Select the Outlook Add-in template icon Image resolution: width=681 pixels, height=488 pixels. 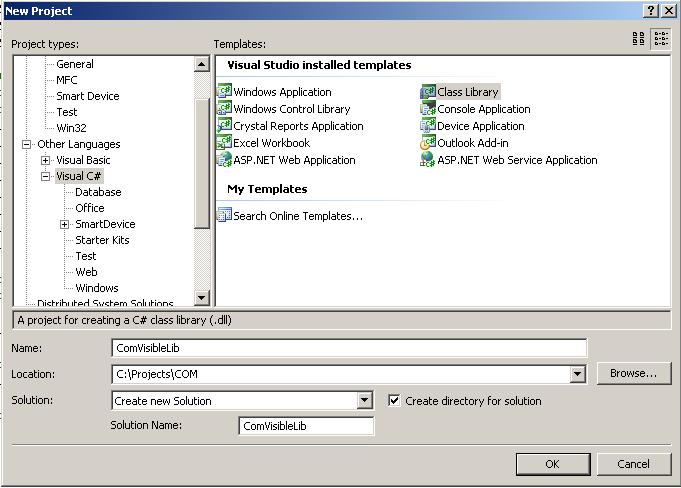[428, 142]
